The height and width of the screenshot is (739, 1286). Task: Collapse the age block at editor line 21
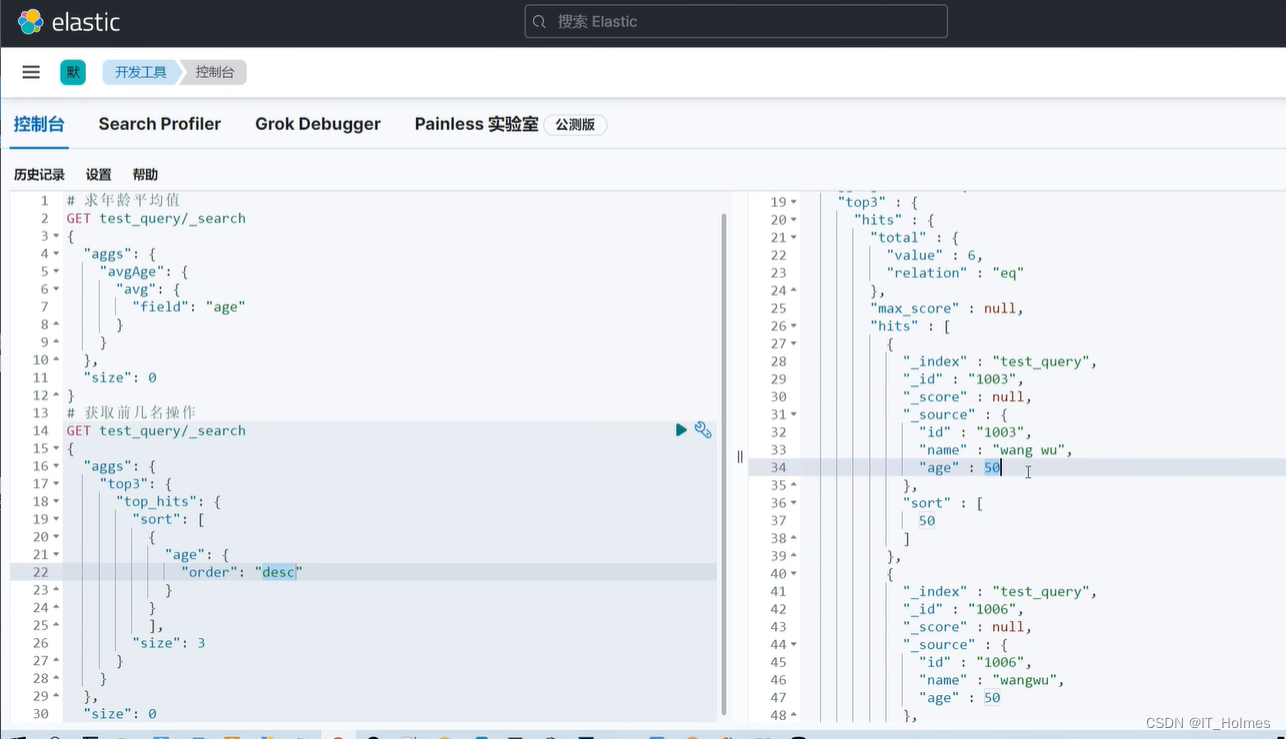coord(56,555)
